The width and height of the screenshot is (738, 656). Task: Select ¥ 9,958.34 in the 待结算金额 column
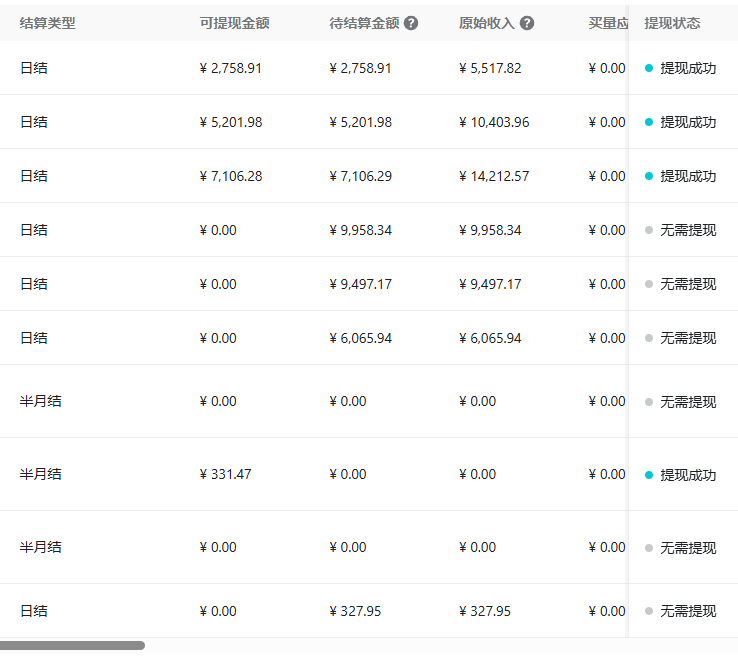pyautogui.click(x=361, y=231)
